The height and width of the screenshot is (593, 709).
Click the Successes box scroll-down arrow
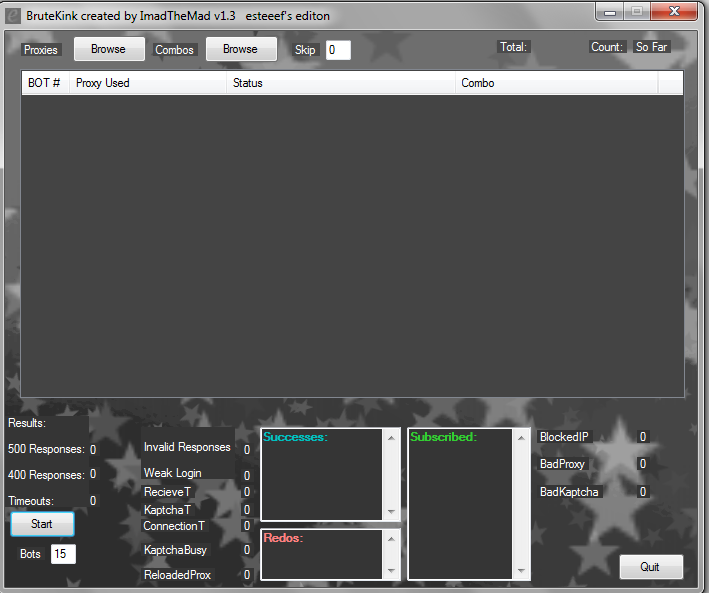coord(392,512)
